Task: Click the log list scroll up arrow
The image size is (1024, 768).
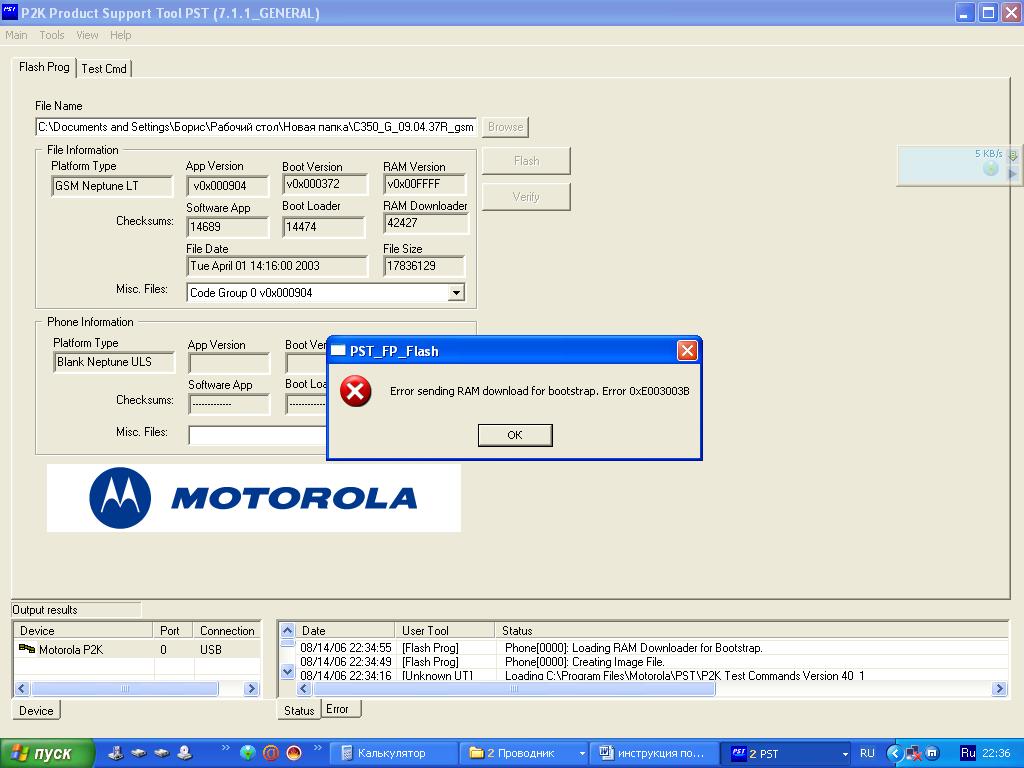Action: click(x=287, y=631)
